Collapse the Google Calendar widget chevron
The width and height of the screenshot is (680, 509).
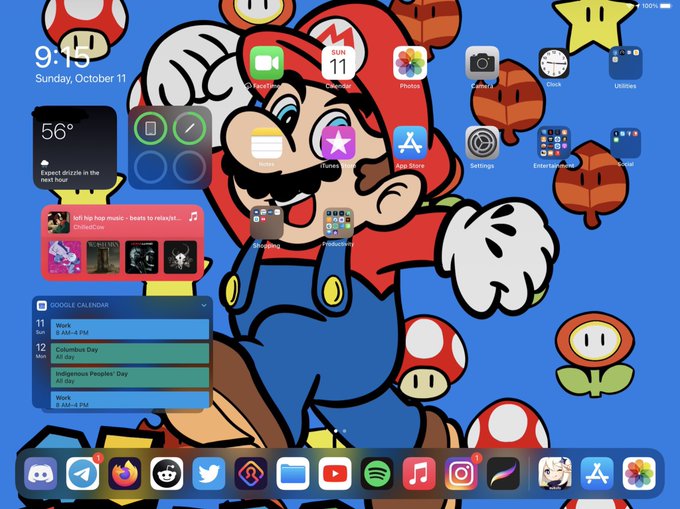204,305
